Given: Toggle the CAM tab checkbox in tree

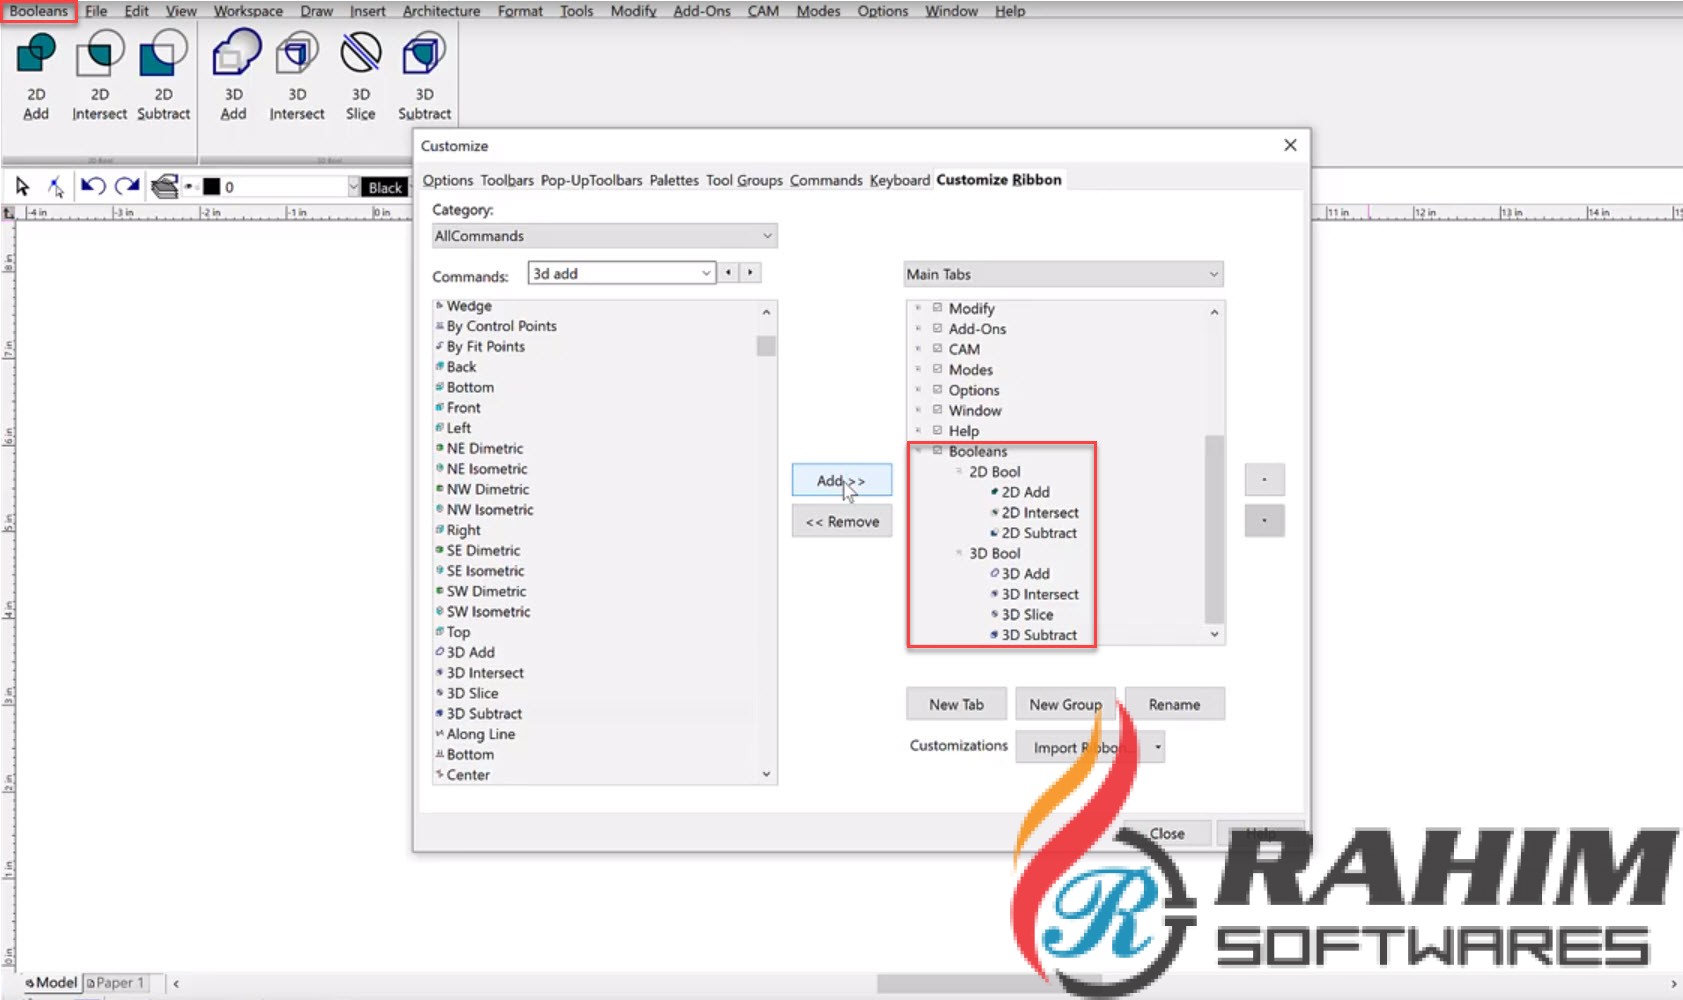Looking at the screenshot, I should coord(937,349).
